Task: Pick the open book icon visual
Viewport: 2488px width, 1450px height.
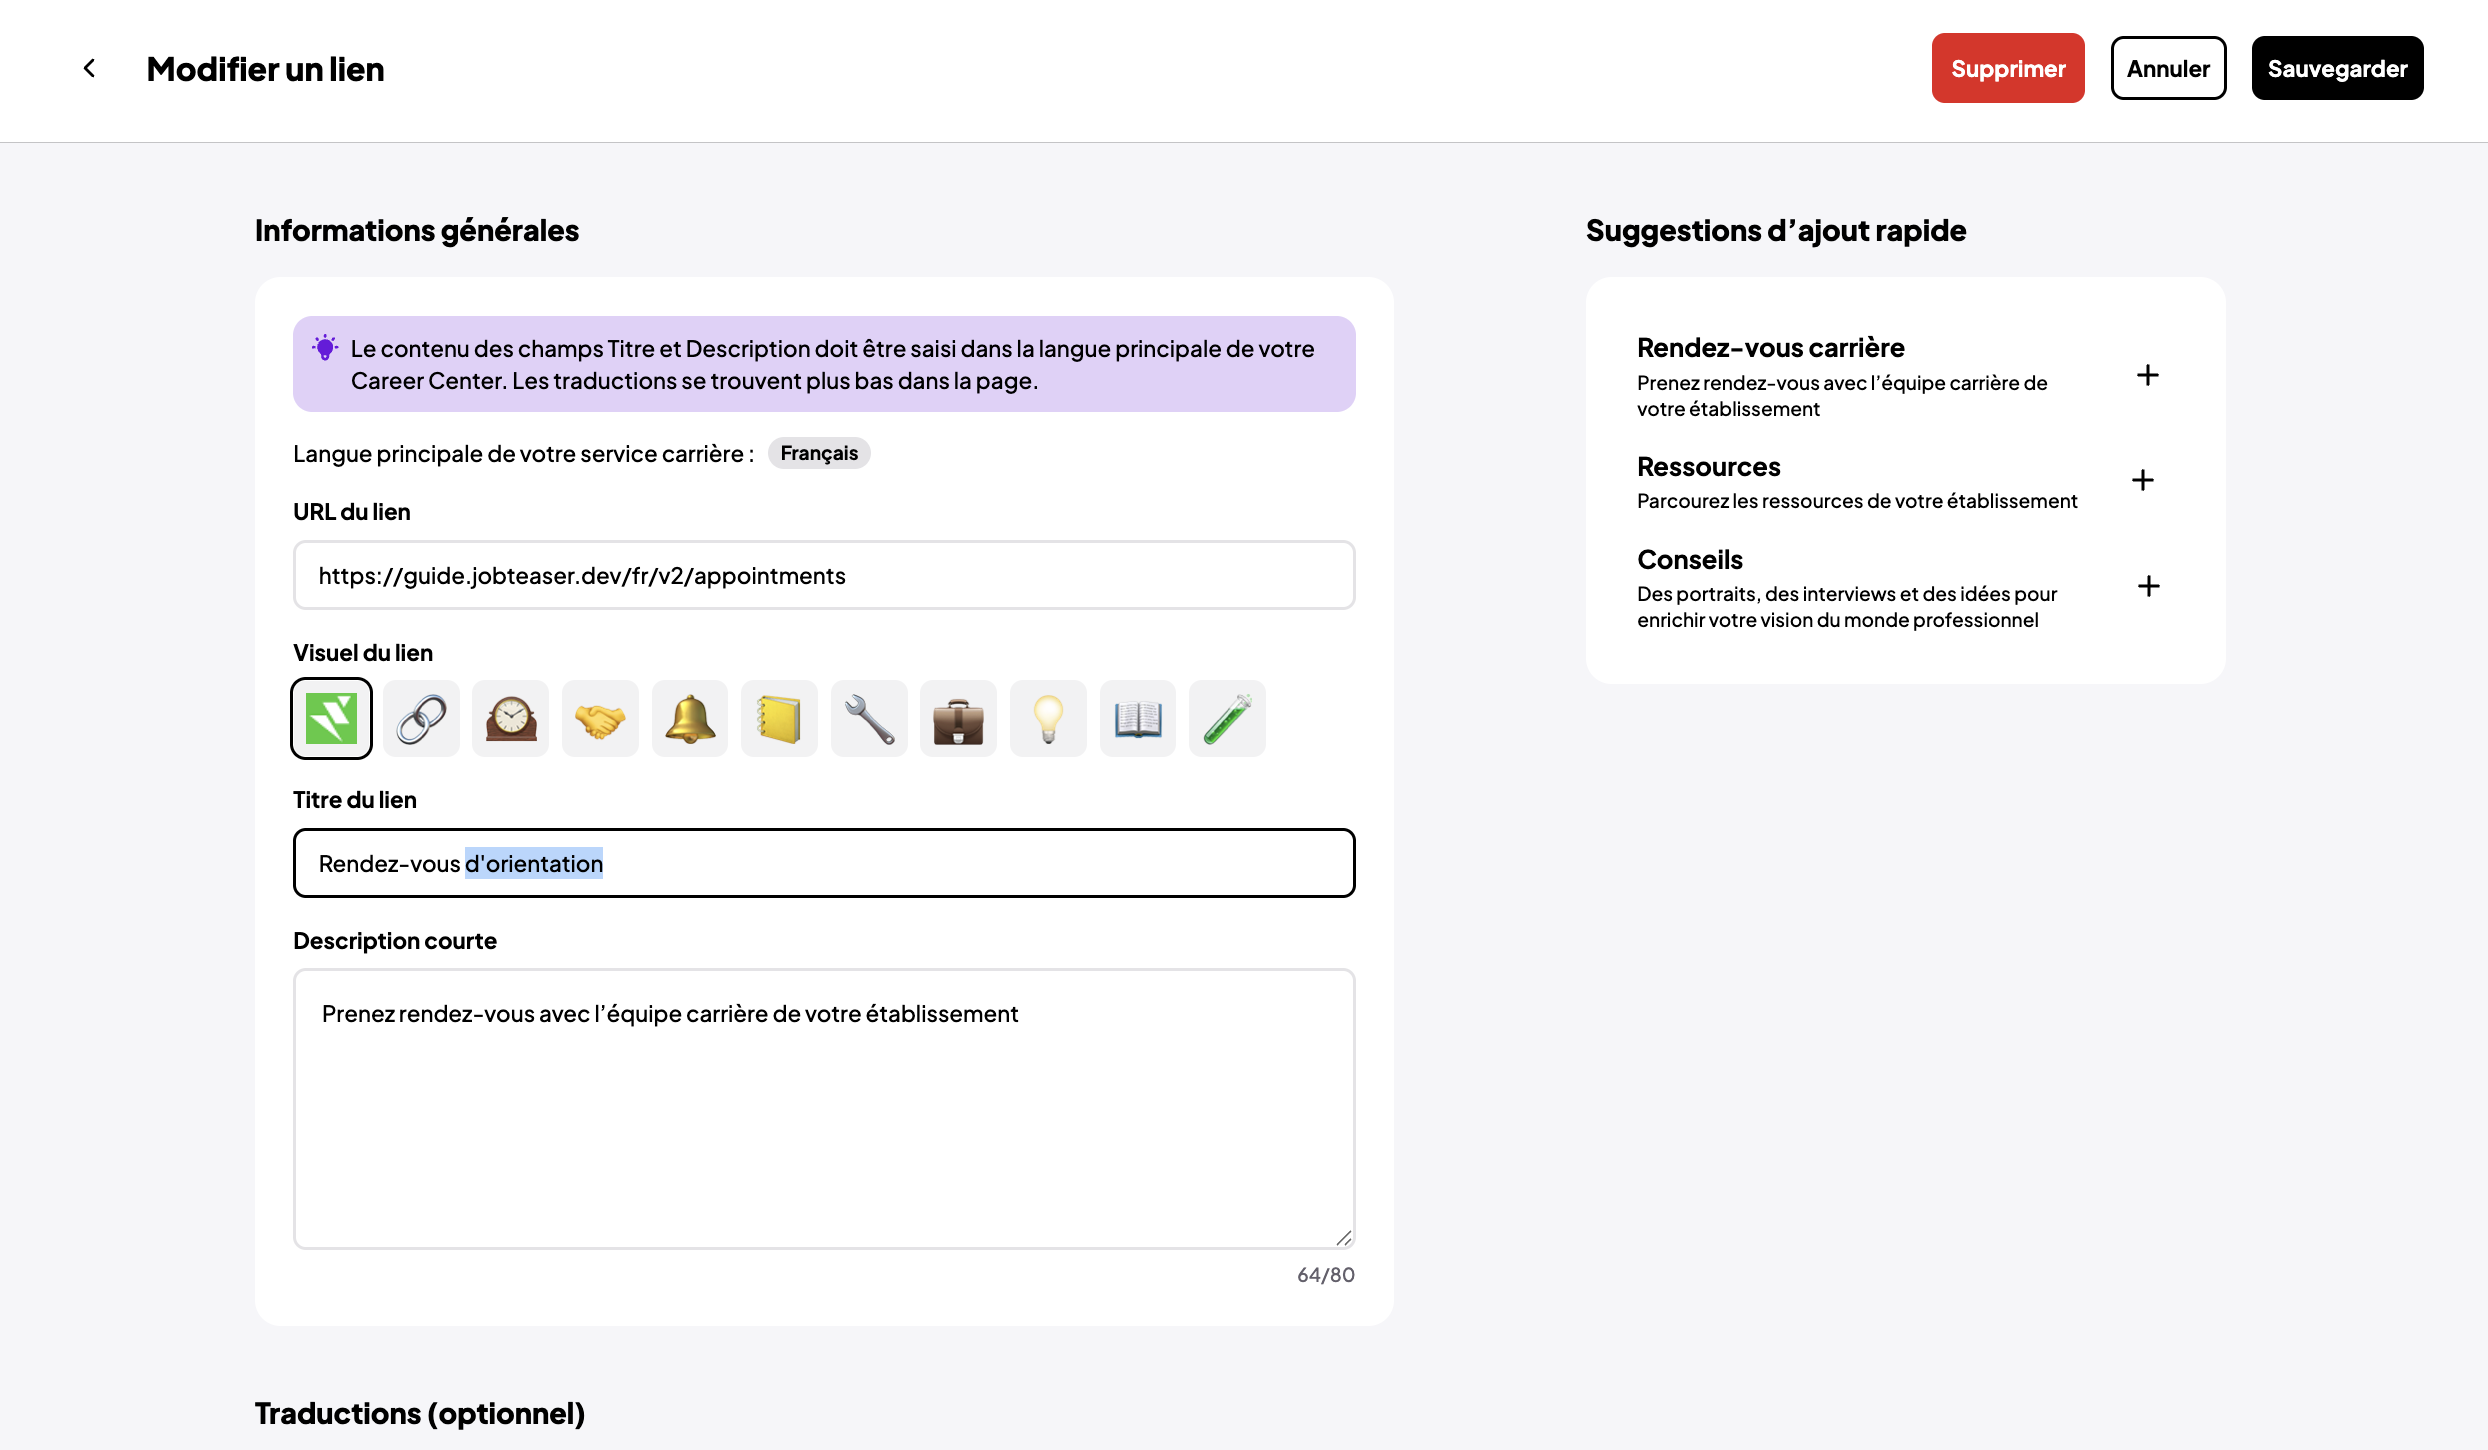Action: click(x=1138, y=718)
